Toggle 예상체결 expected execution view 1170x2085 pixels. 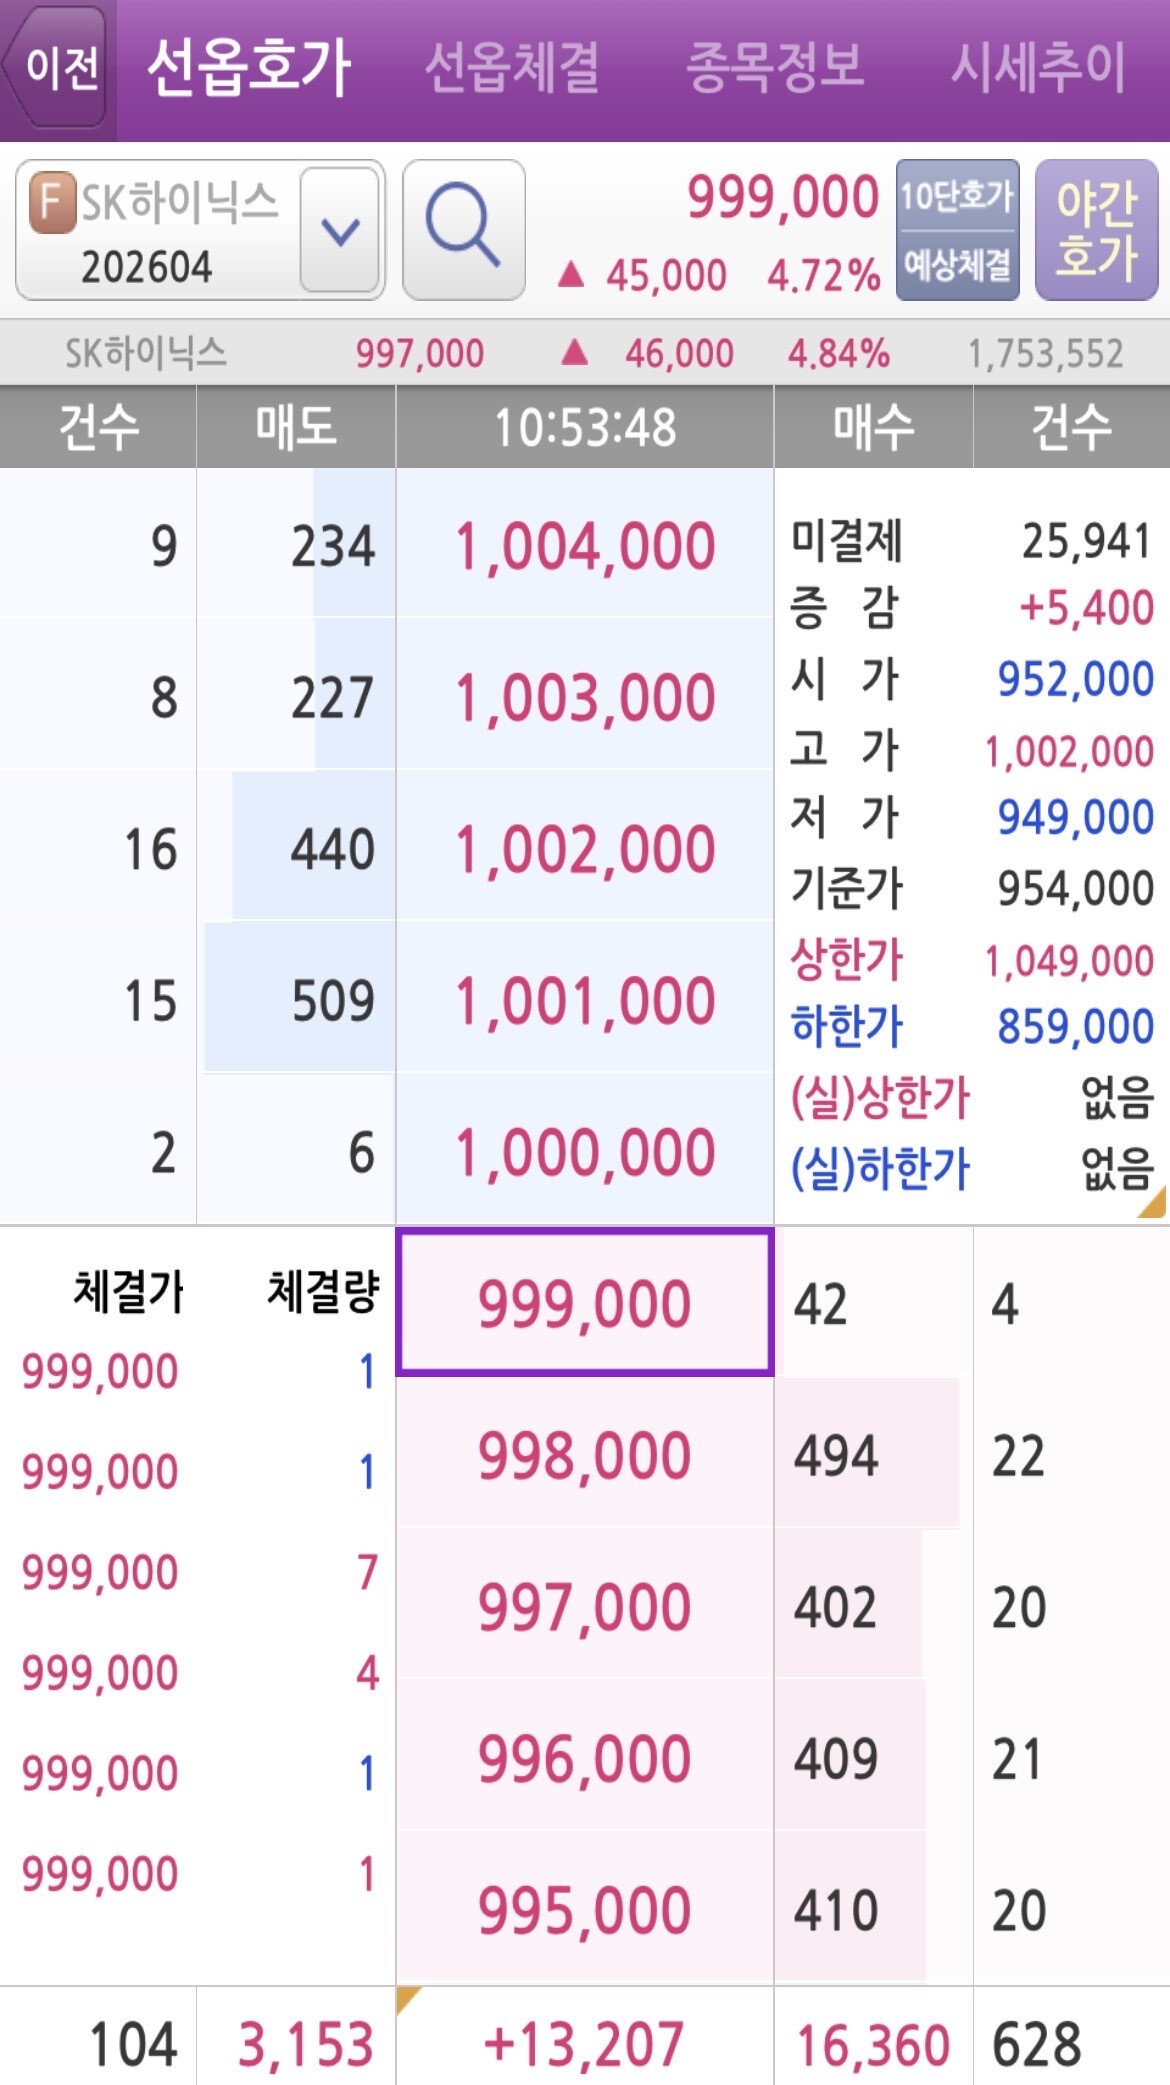(x=957, y=265)
